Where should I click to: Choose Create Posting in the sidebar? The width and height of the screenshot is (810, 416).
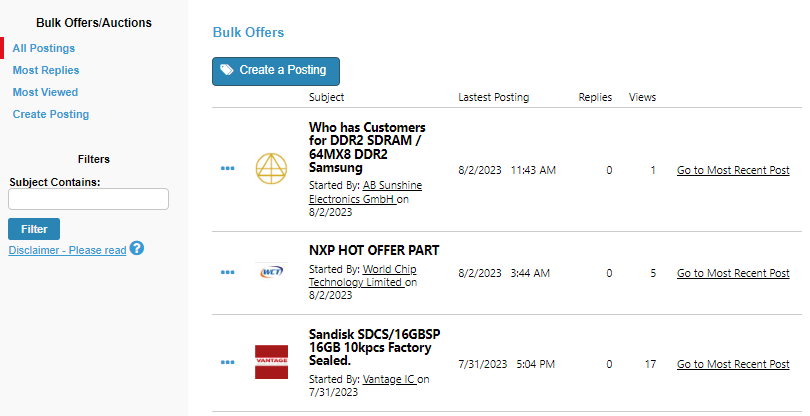tap(51, 114)
